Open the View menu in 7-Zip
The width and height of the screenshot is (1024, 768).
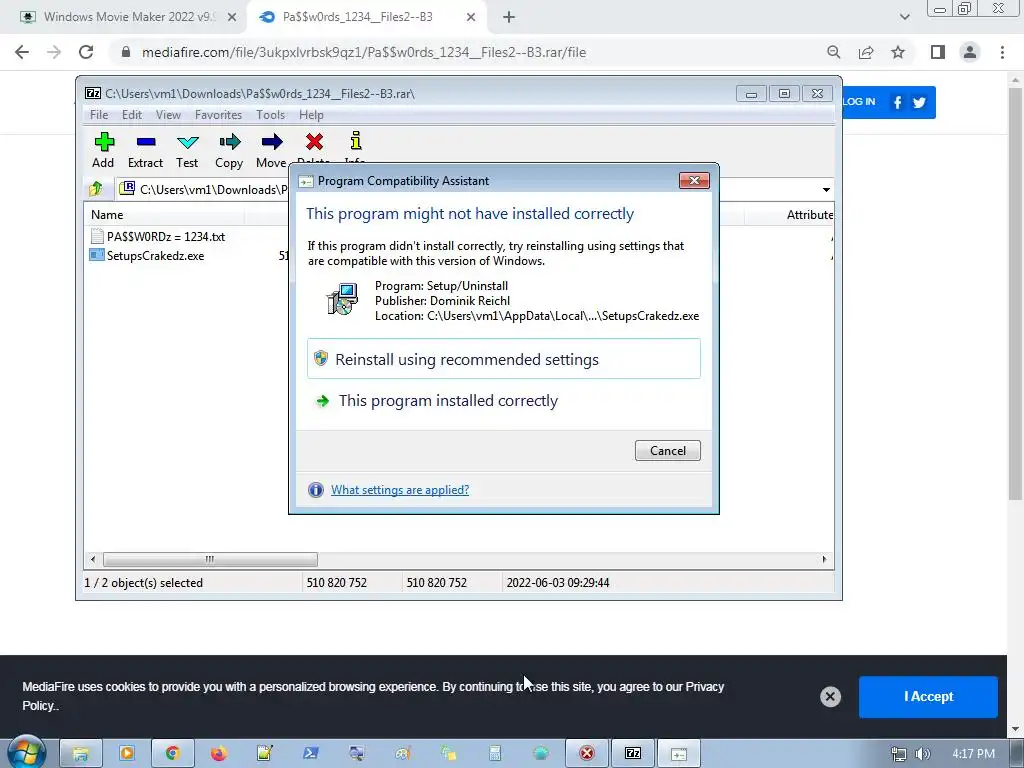(168, 115)
